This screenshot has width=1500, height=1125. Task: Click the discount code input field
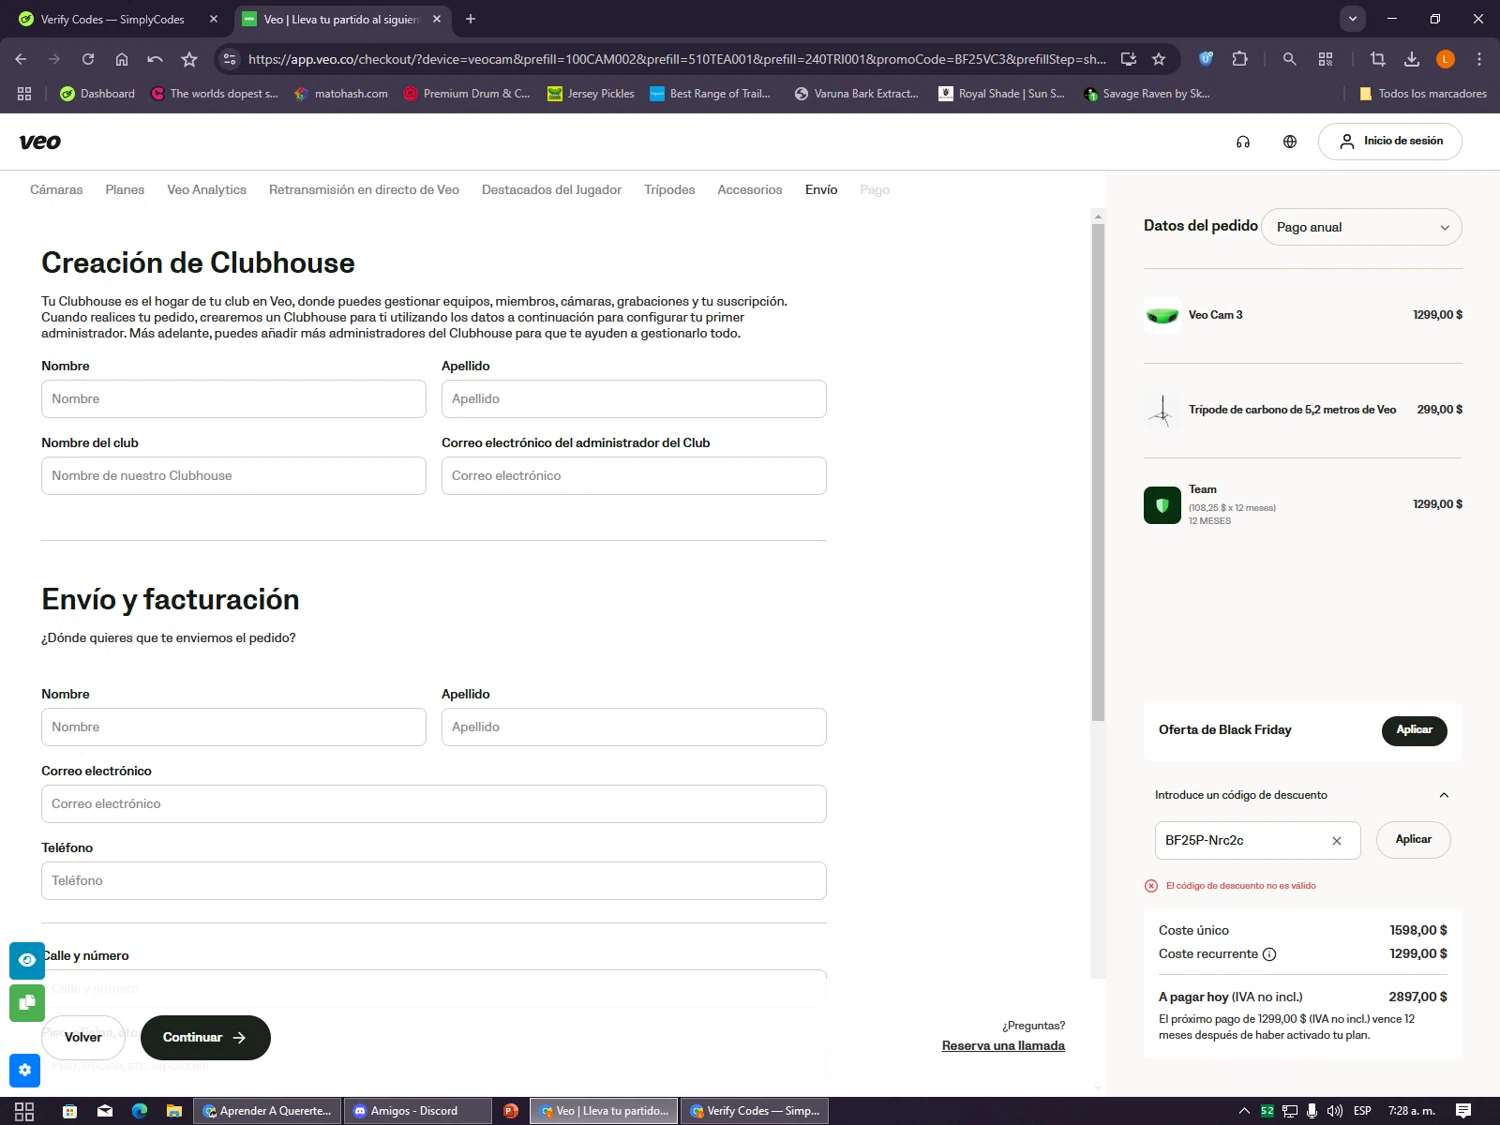[x=1257, y=840]
